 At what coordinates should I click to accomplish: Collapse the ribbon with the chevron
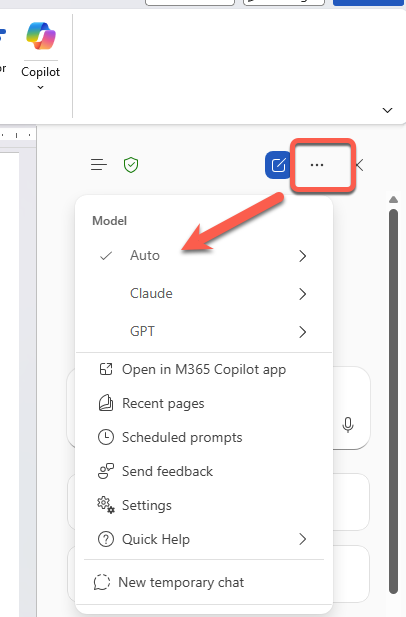387,110
